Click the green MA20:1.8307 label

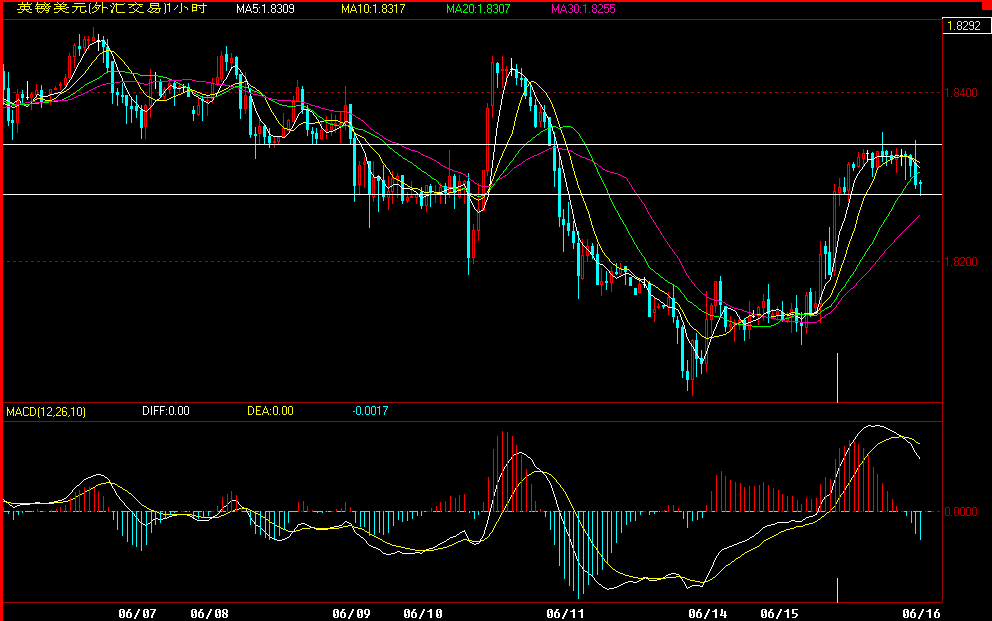coord(479,9)
